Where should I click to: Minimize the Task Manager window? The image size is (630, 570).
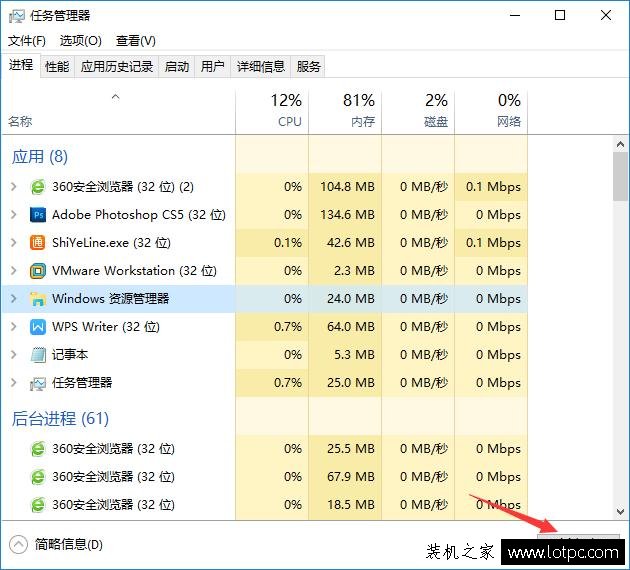tap(515, 16)
